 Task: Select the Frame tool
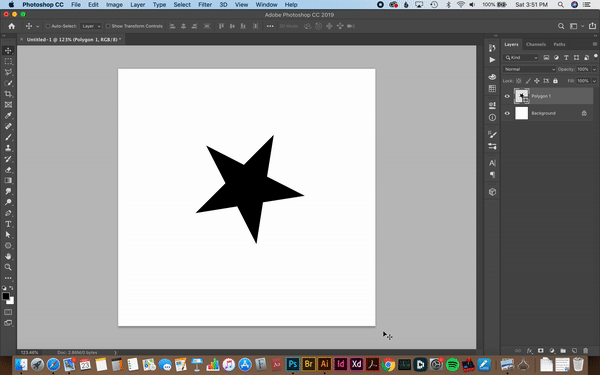pos(8,104)
